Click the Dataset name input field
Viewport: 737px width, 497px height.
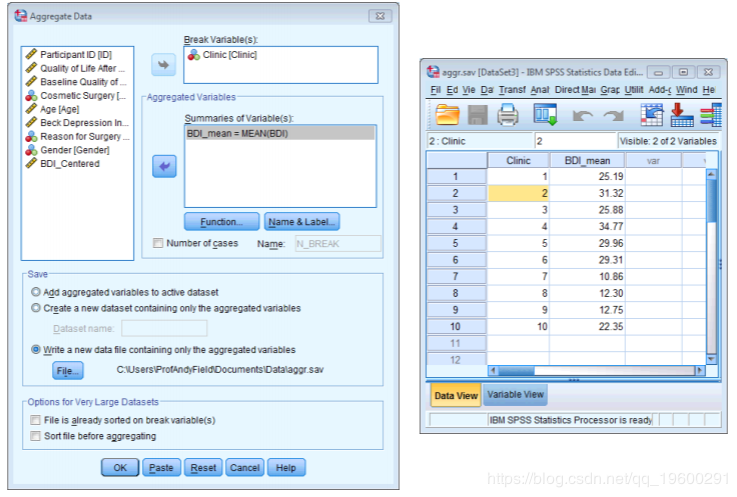(164, 328)
